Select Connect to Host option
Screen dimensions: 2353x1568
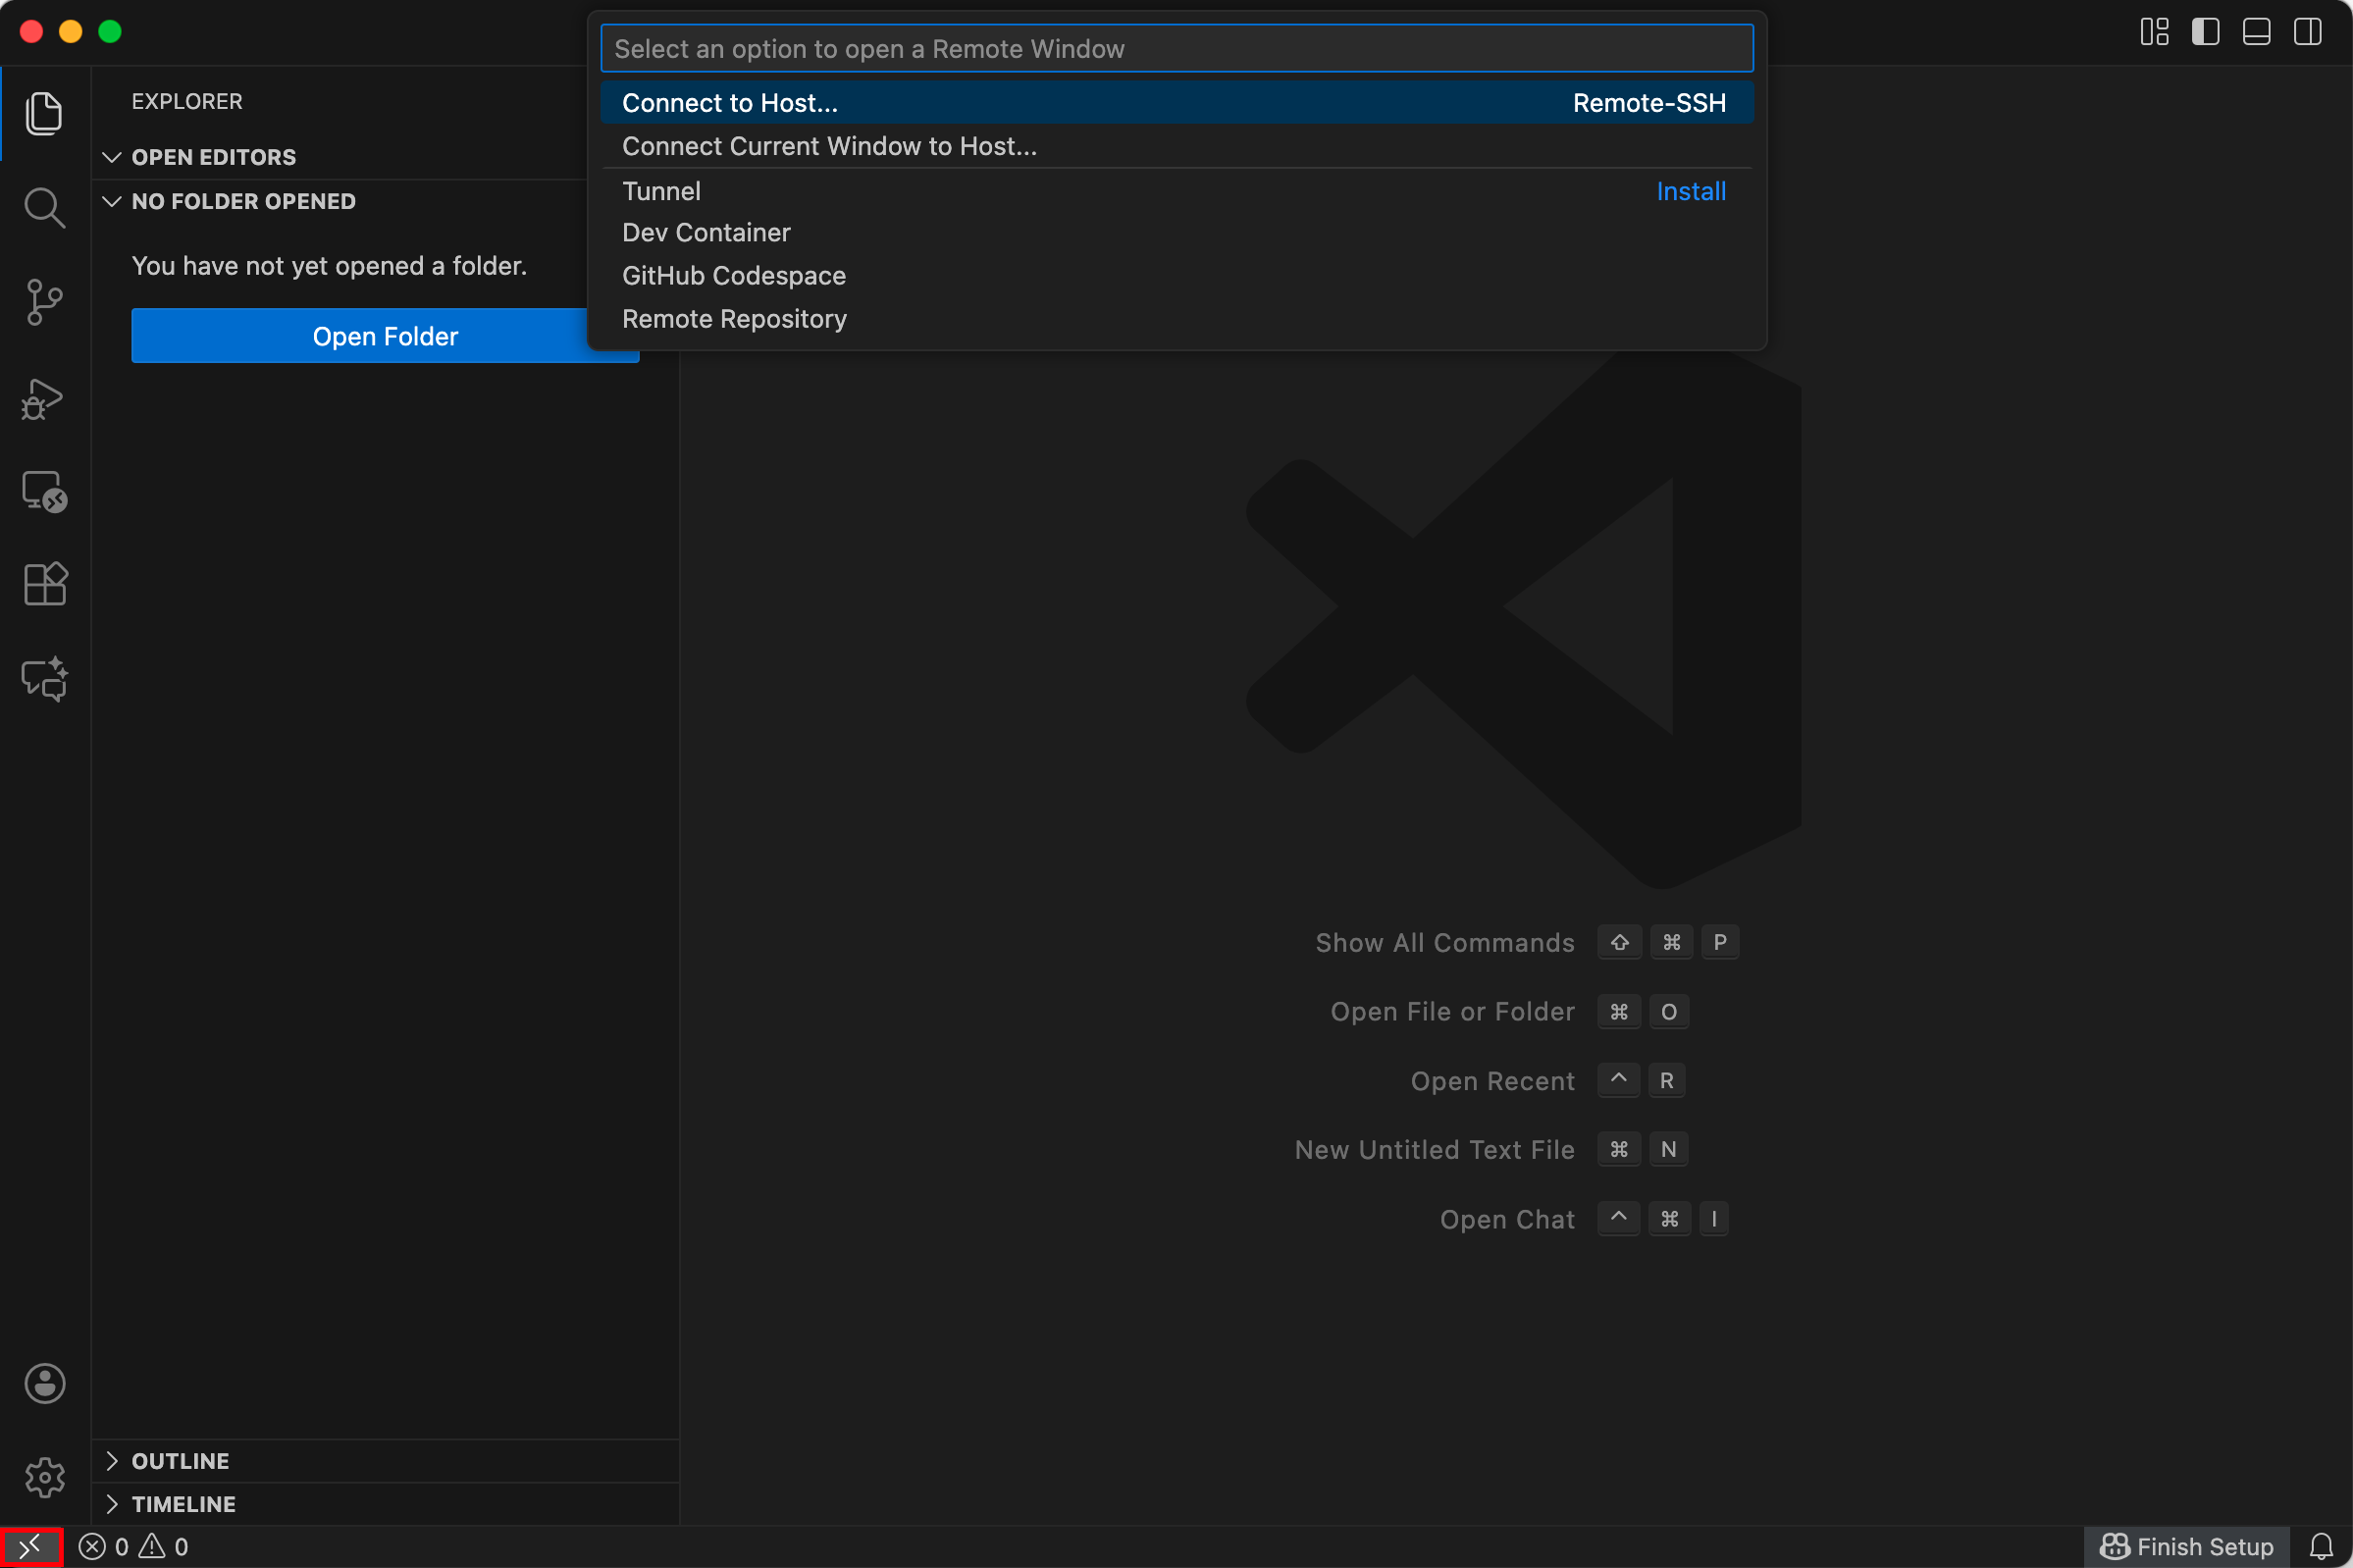730,103
